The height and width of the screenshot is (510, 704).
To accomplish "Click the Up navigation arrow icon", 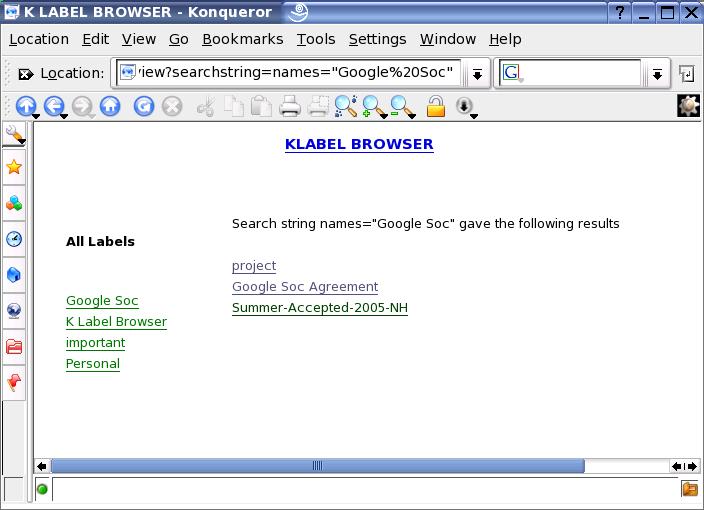I will point(26,106).
